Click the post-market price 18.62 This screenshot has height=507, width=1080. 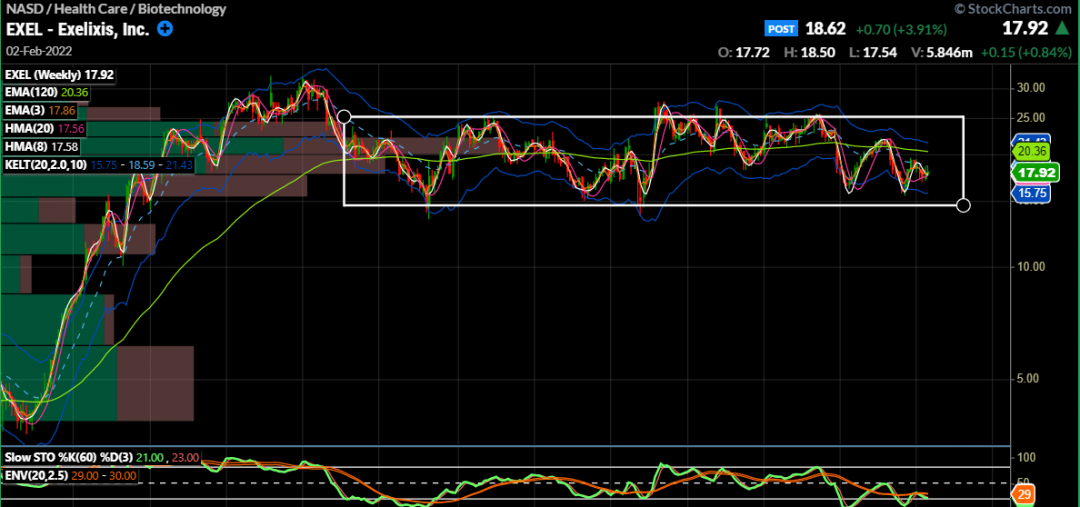coord(825,29)
